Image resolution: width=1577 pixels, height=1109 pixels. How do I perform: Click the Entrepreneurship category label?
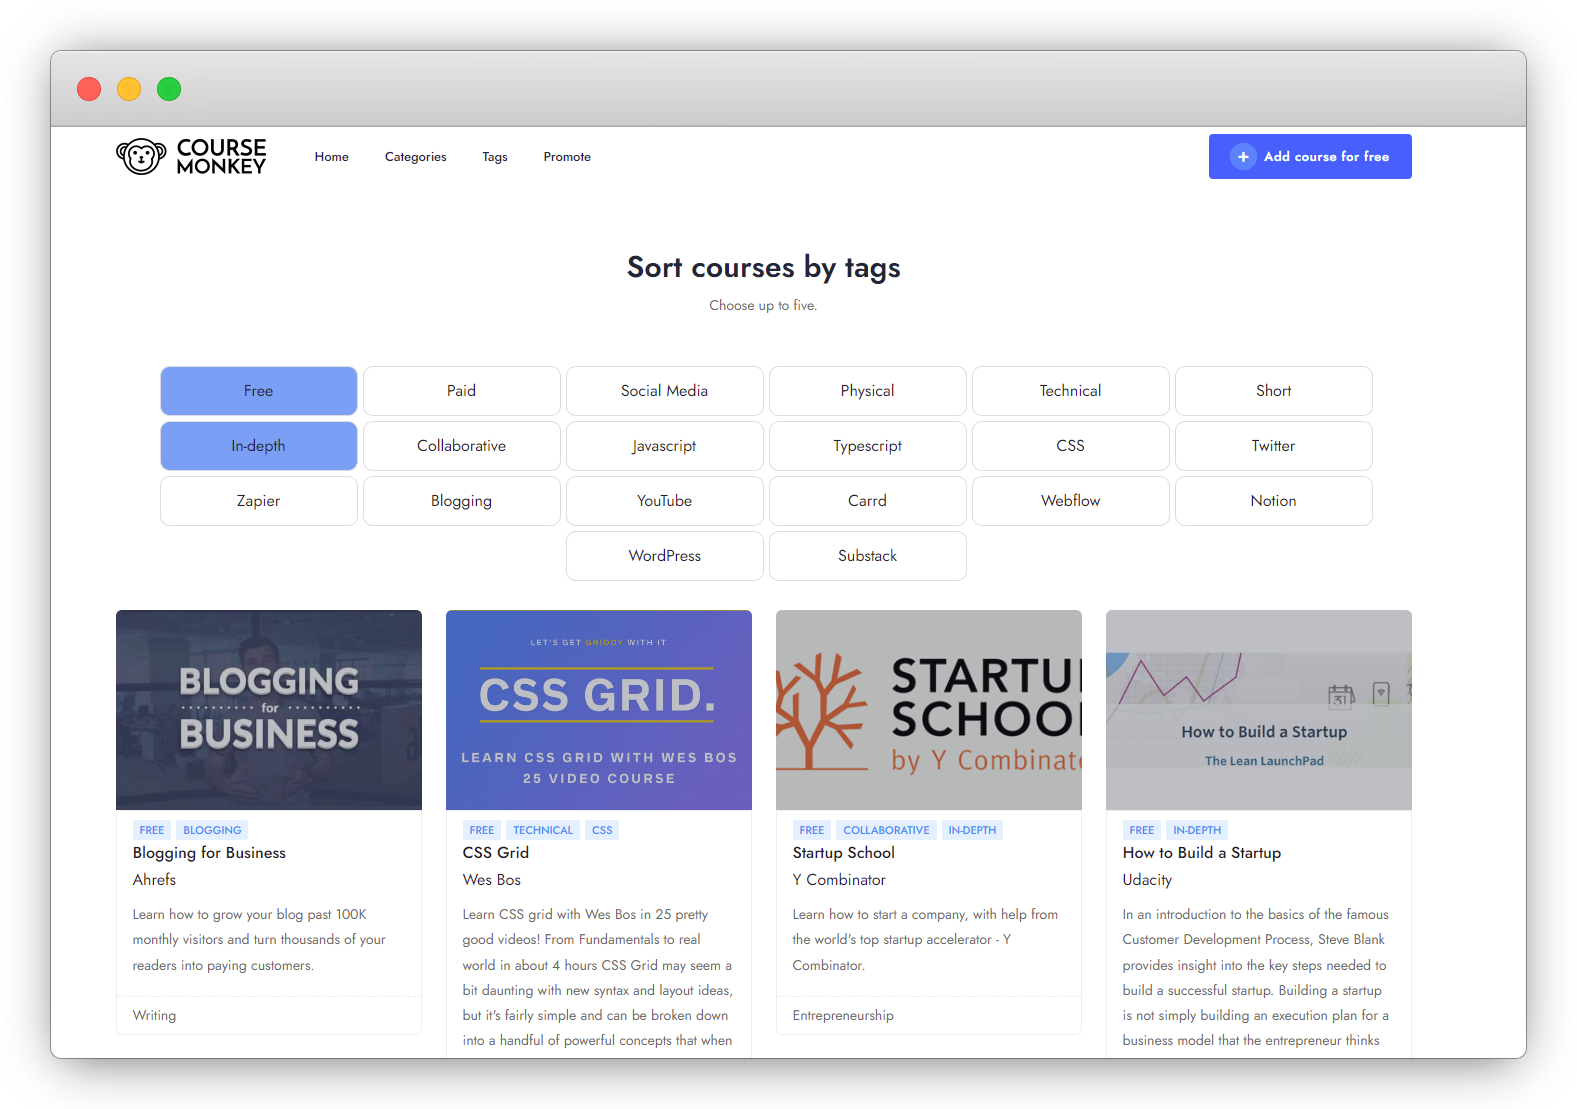click(x=843, y=1015)
